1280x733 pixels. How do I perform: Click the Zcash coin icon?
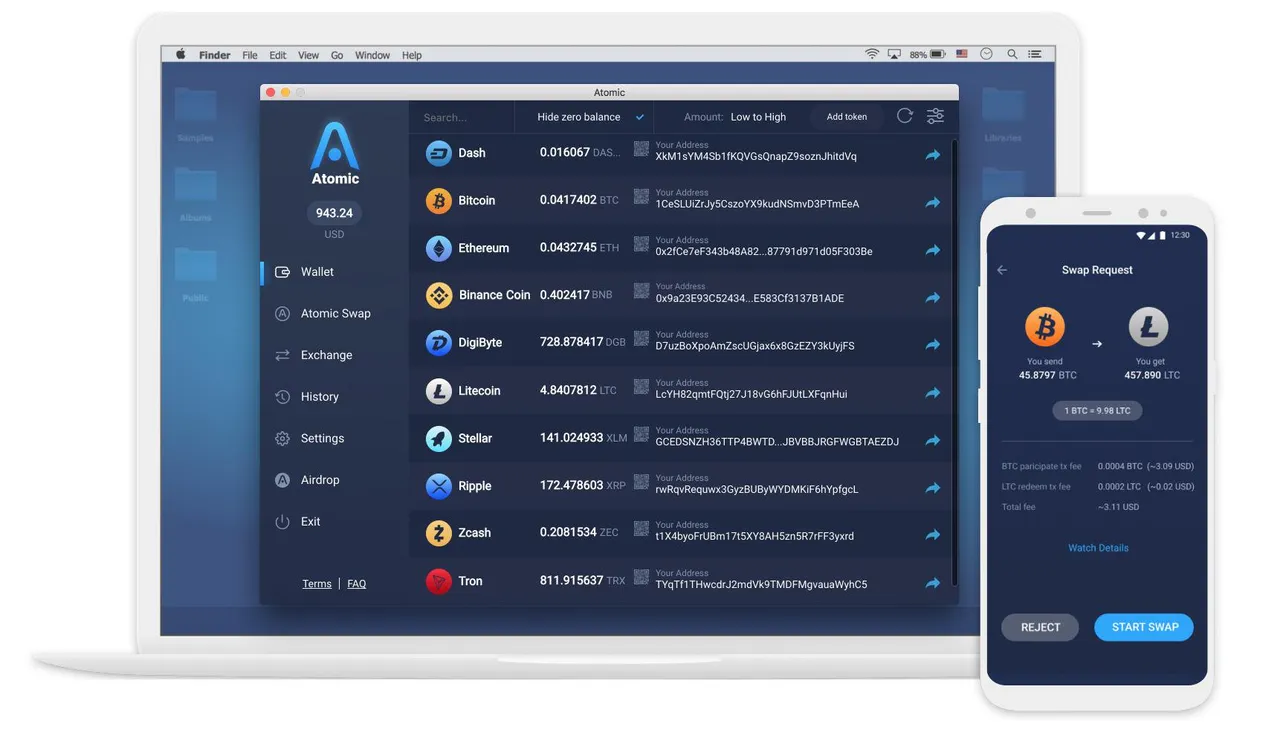(439, 533)
